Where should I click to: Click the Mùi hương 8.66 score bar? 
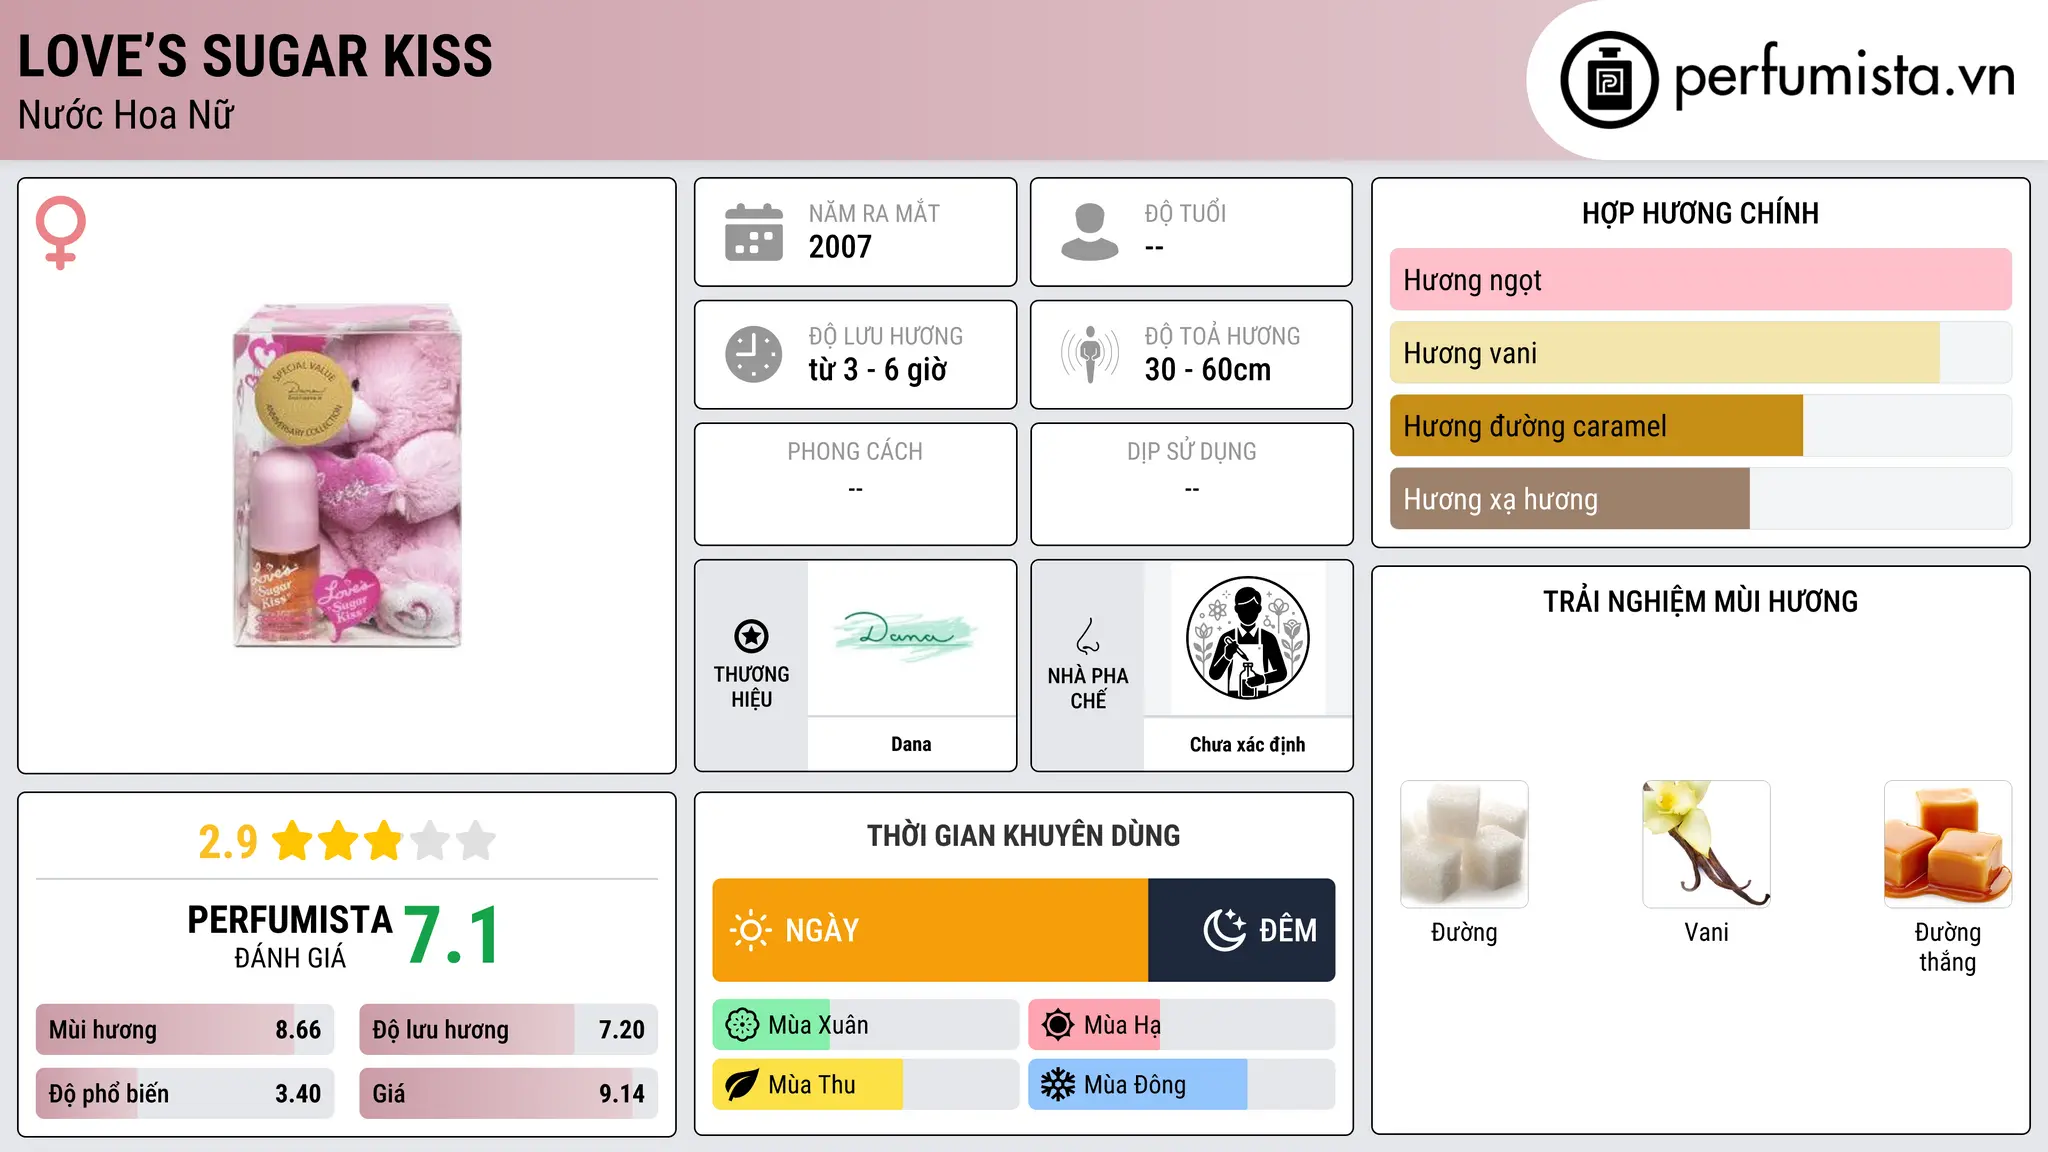click(x=185, y=1030)
